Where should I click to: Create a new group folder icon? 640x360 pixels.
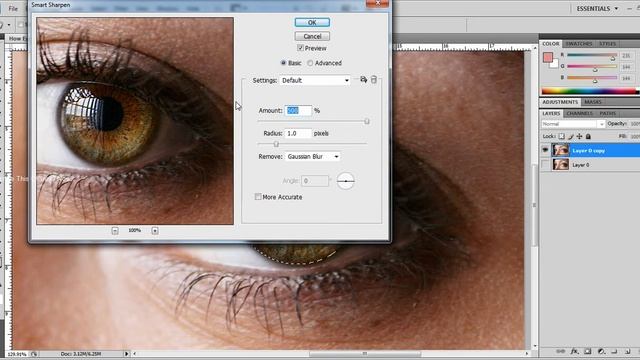(x=614, y=351)
